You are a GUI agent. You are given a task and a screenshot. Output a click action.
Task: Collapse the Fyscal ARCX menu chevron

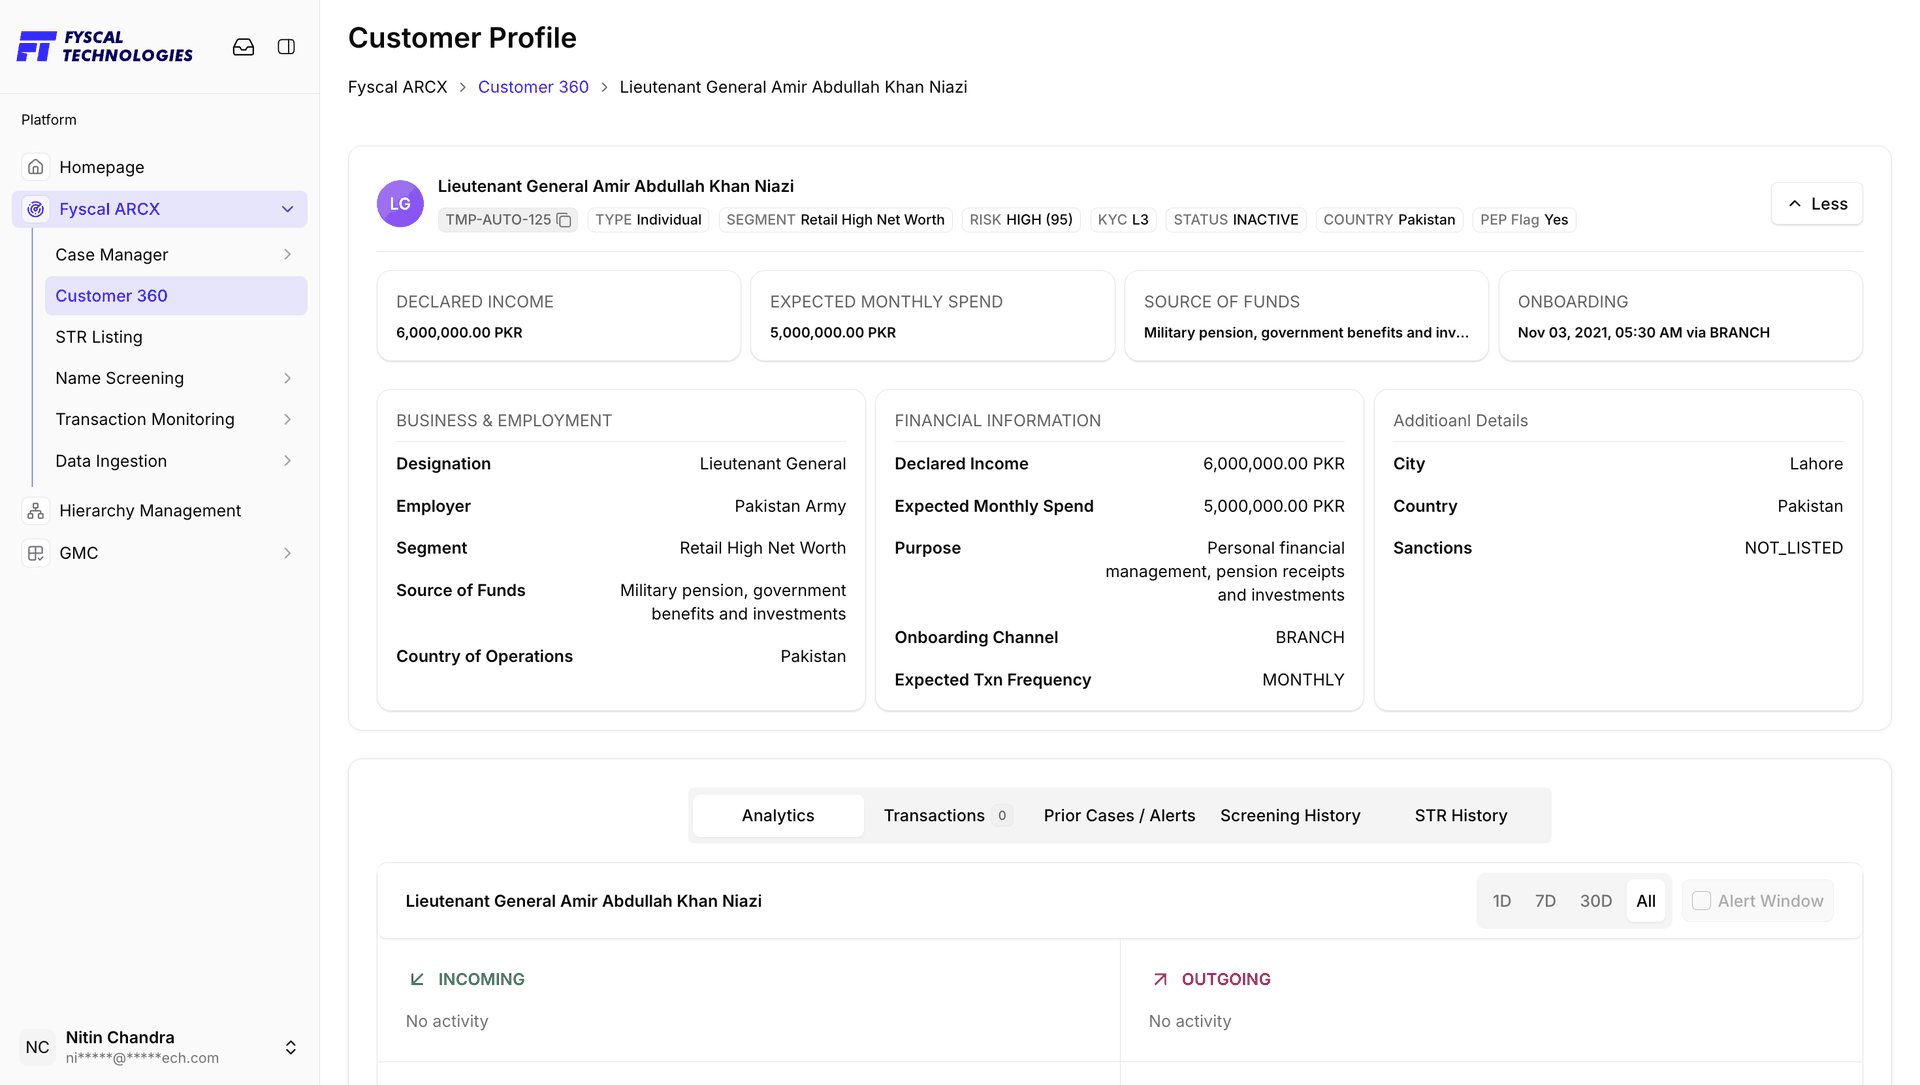tap(288, 209)
